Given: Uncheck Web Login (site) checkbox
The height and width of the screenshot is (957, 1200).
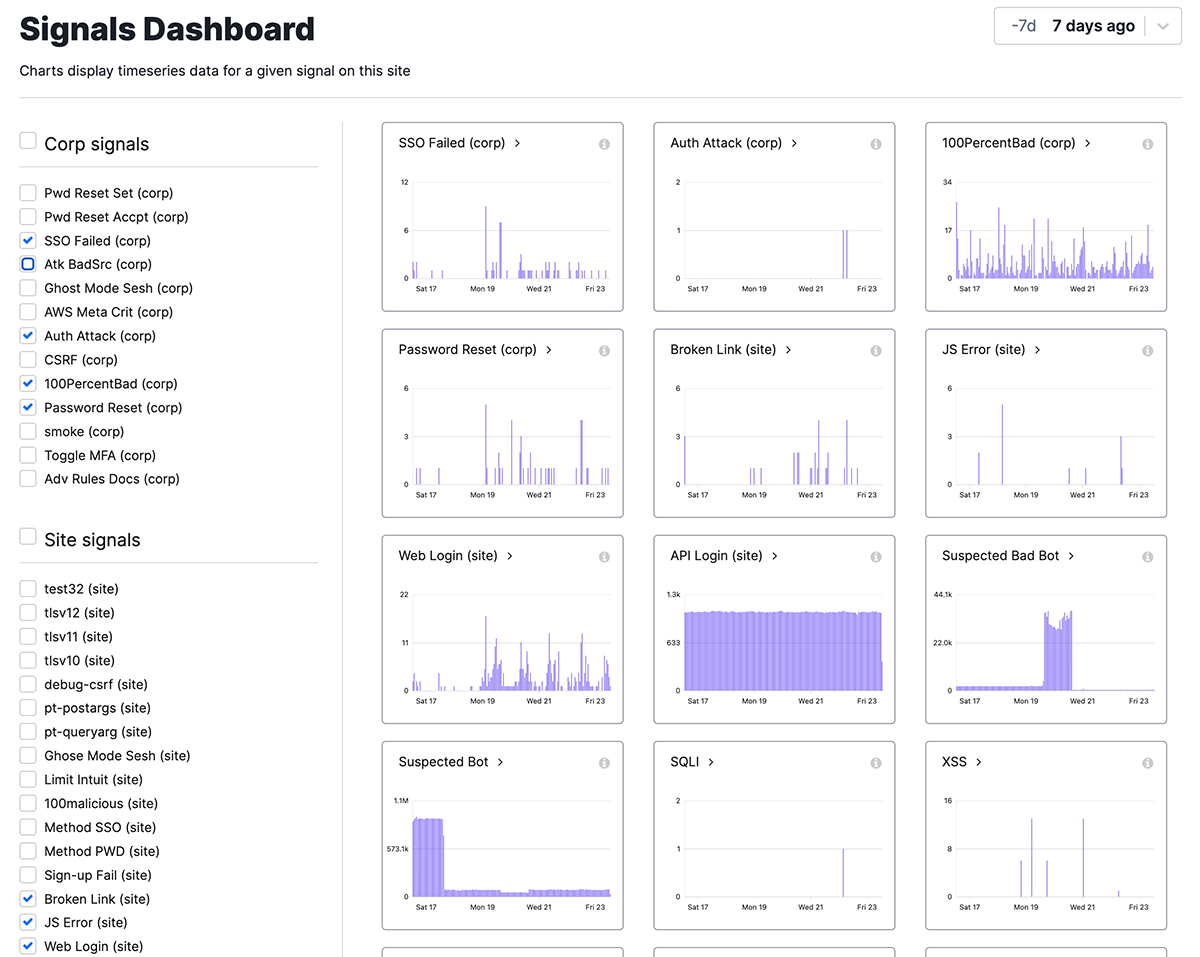Looking at the screenshot, I should (x=28, y=946).
